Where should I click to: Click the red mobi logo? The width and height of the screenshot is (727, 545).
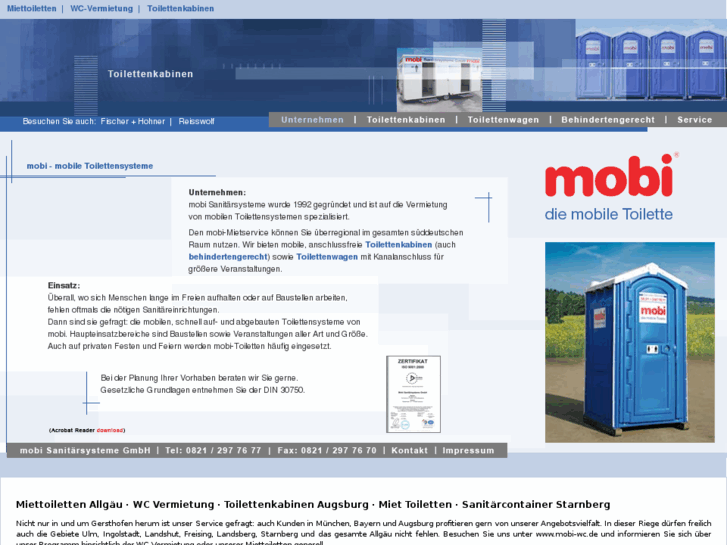pyautogui.click(x=609, y=175)
